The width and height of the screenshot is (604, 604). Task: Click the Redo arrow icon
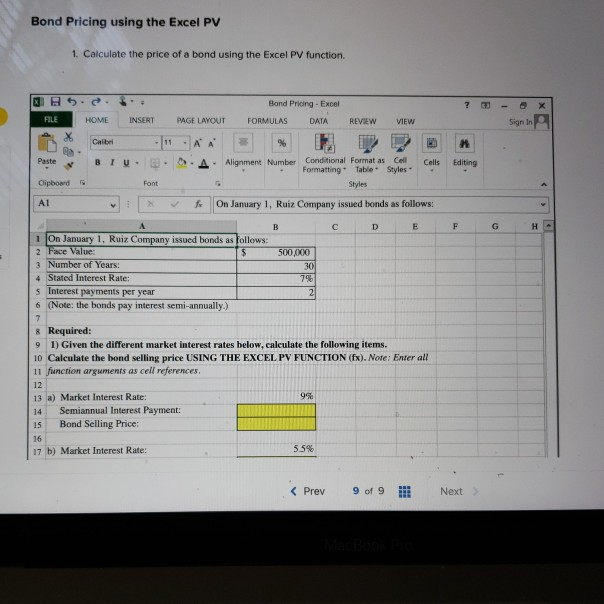point(96,102)
